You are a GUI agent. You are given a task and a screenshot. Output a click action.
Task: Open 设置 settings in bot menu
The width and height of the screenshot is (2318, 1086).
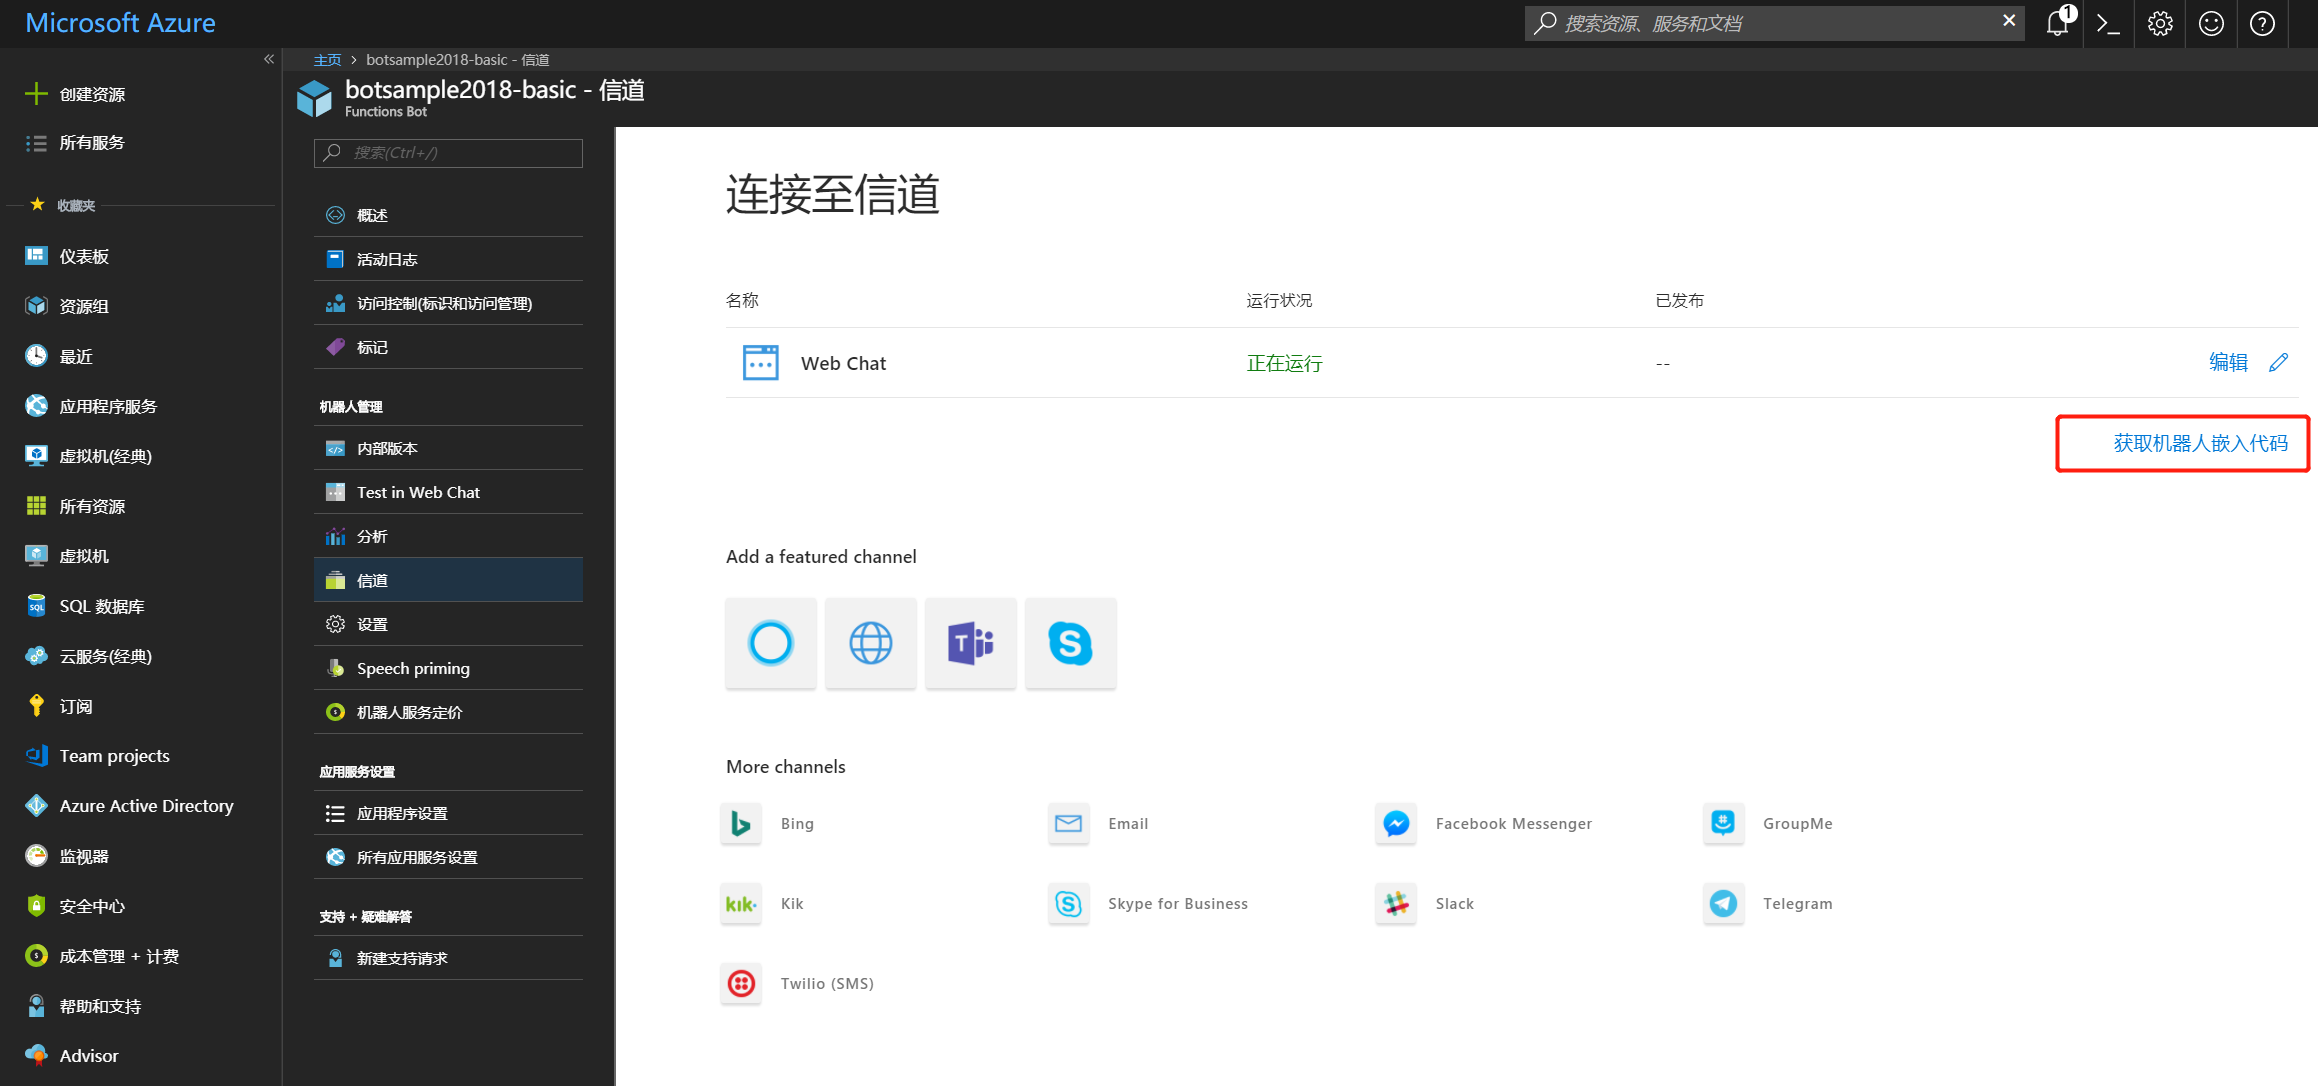(448, 624)
